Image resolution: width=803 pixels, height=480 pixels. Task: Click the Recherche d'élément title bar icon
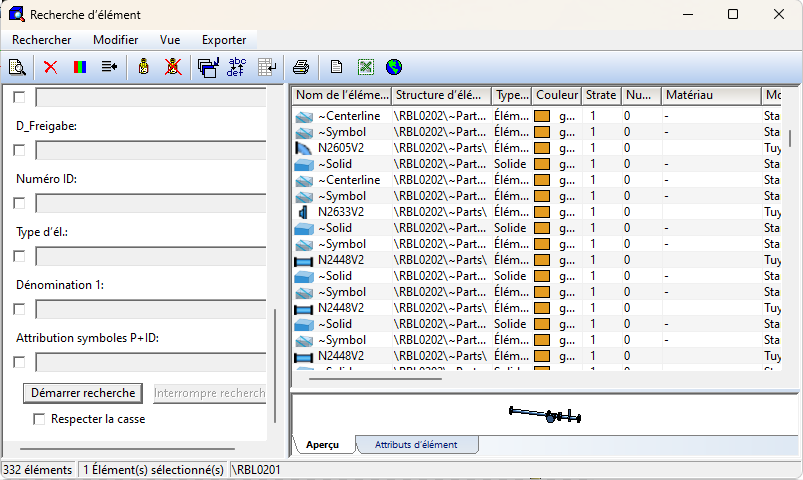tap(17, 14)
